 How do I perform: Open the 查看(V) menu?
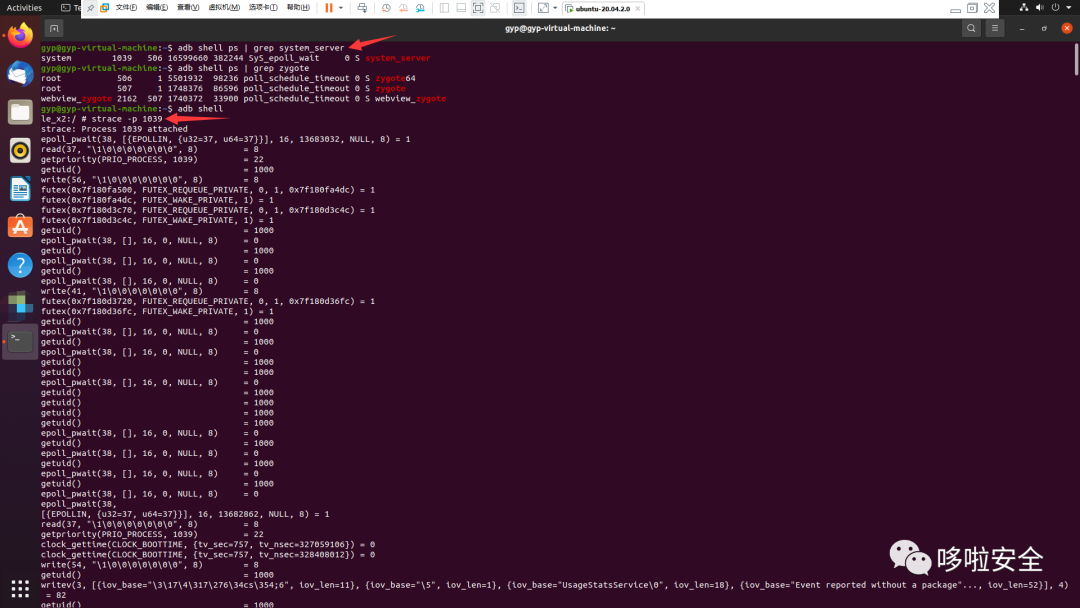click(187, 8)
